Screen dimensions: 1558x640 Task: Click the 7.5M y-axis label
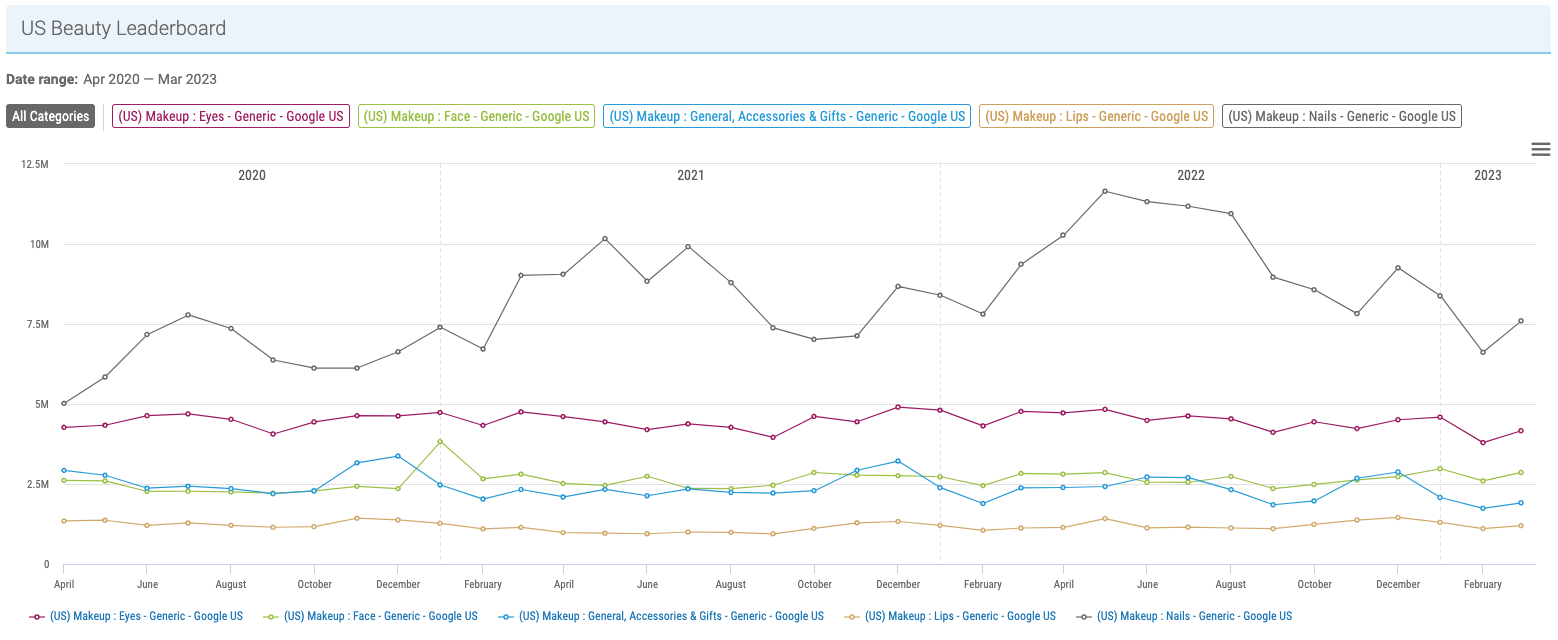coord(37,324)
